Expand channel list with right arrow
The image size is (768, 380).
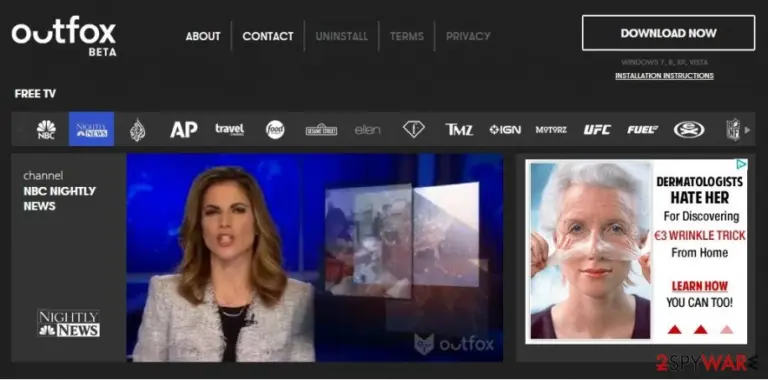point(747,130)
